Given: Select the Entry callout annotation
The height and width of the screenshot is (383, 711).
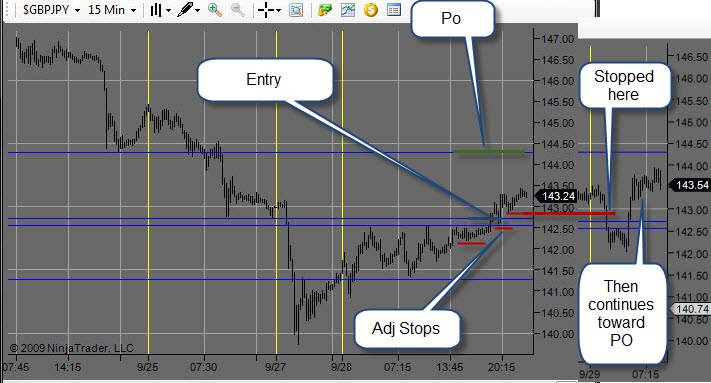Looking at the screenshot, I should pyautogui.click(x=265, y=80).
